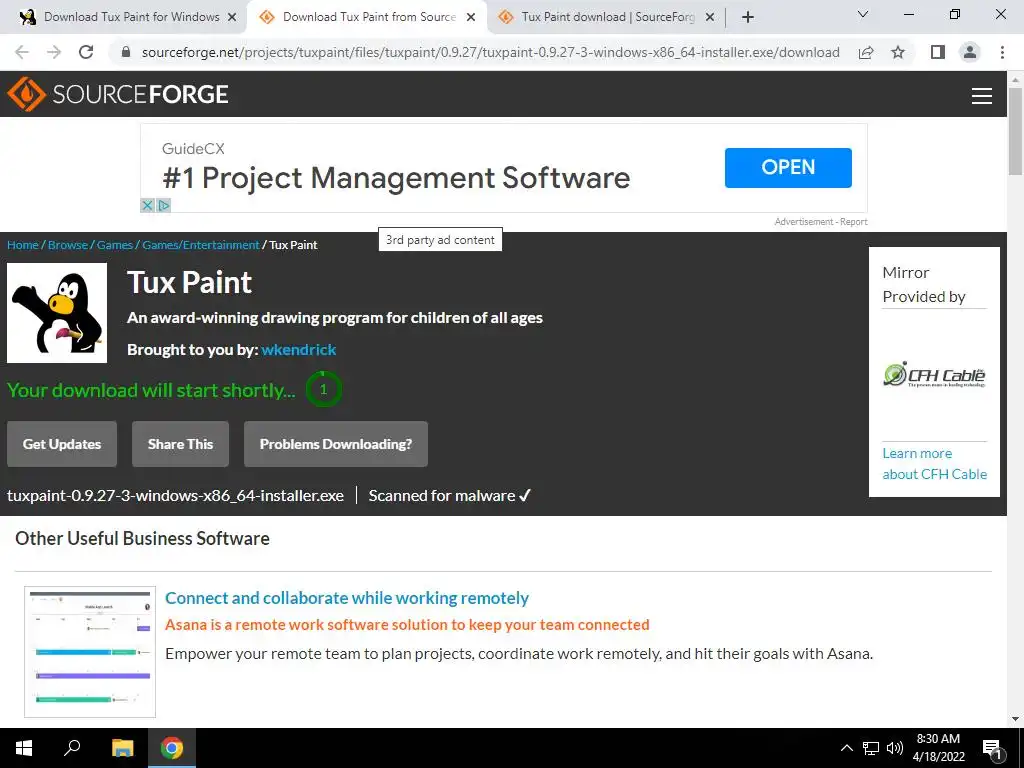
Task: Open Games/Entertainment breadcrumb link
Action: coord(201,245)
